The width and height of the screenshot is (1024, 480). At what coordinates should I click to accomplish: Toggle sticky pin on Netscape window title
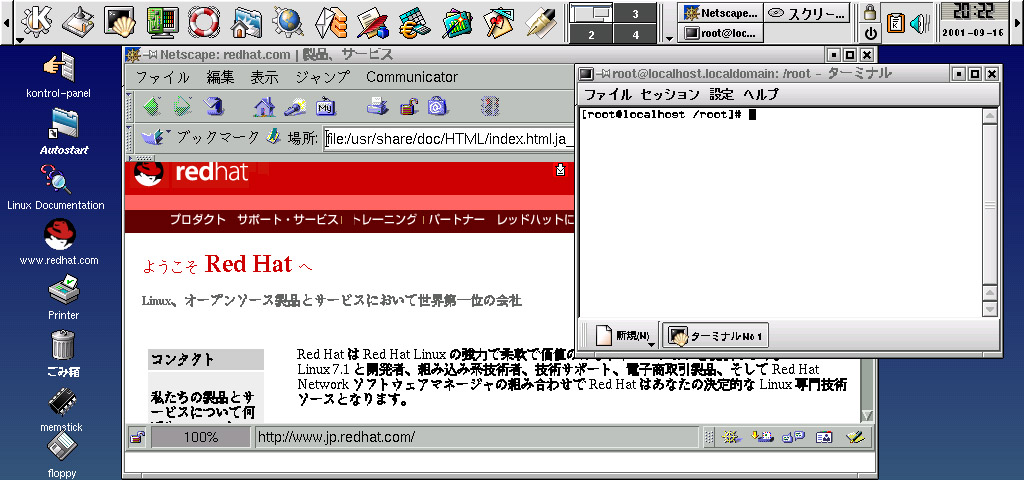(150, 55)
